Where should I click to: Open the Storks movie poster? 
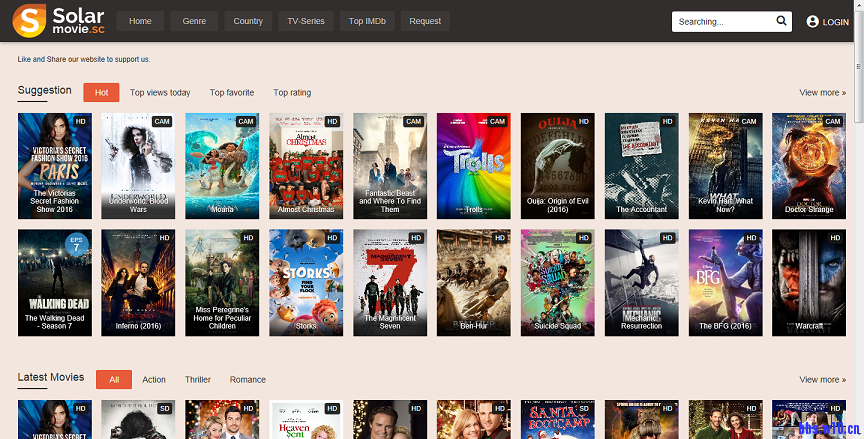tap(306, 283)
